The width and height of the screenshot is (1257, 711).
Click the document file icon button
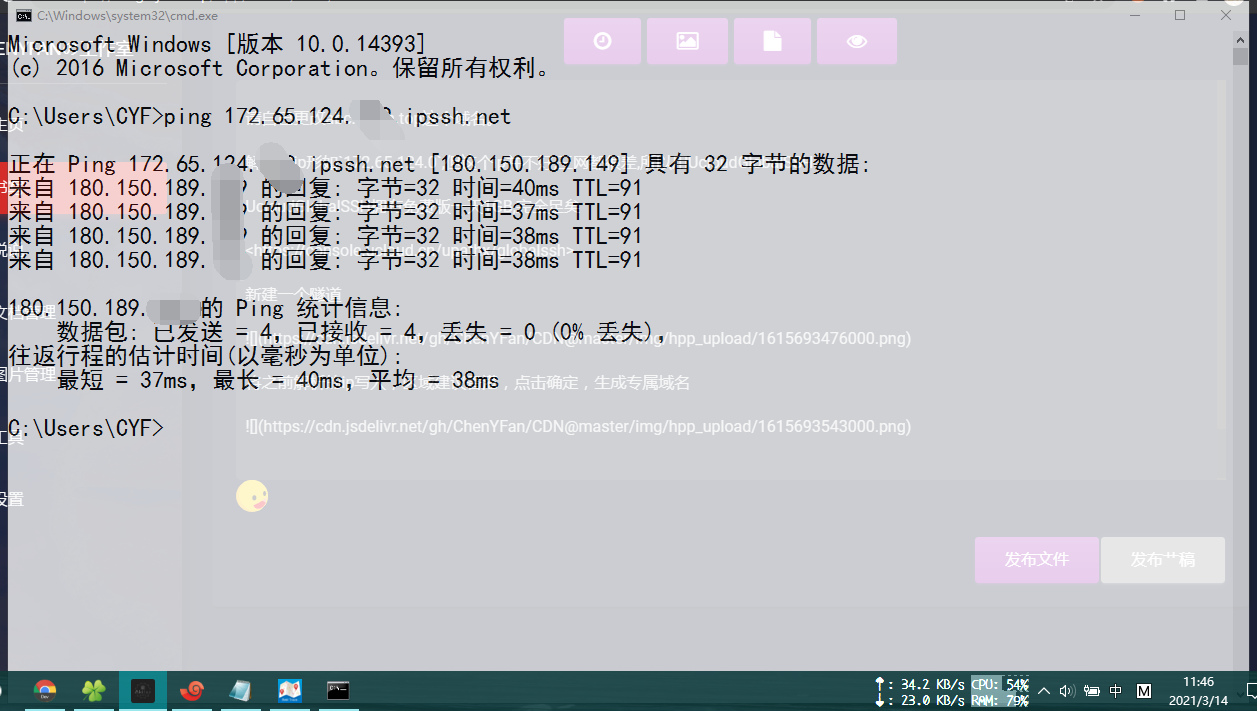point(772,41)
